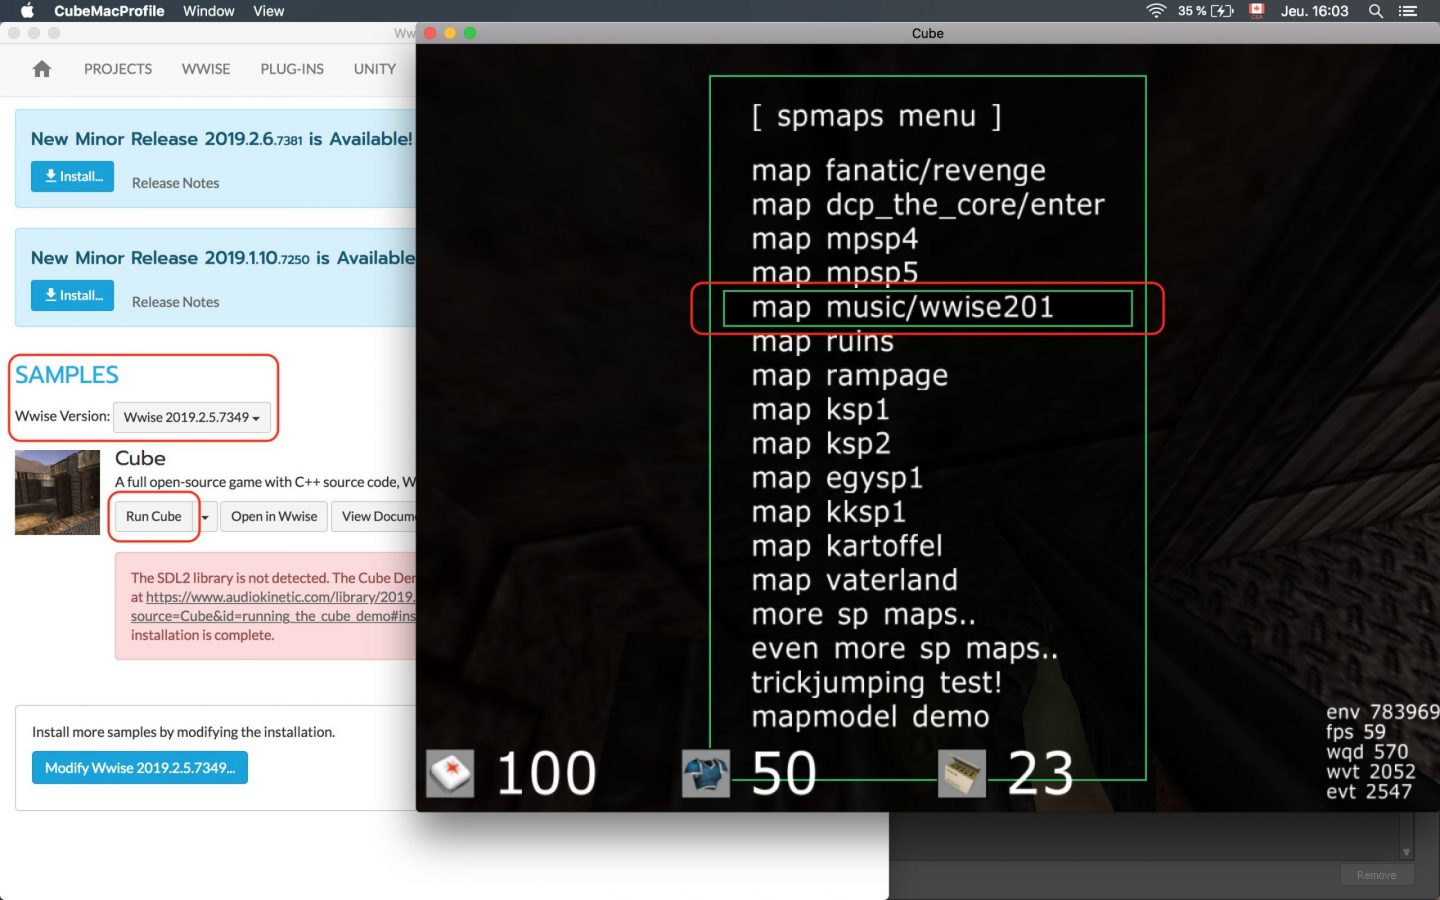This screenshot has height=900, width=1440.
Task: Click the blue armor icon in Cube HUD
Action: click(706, 773)
